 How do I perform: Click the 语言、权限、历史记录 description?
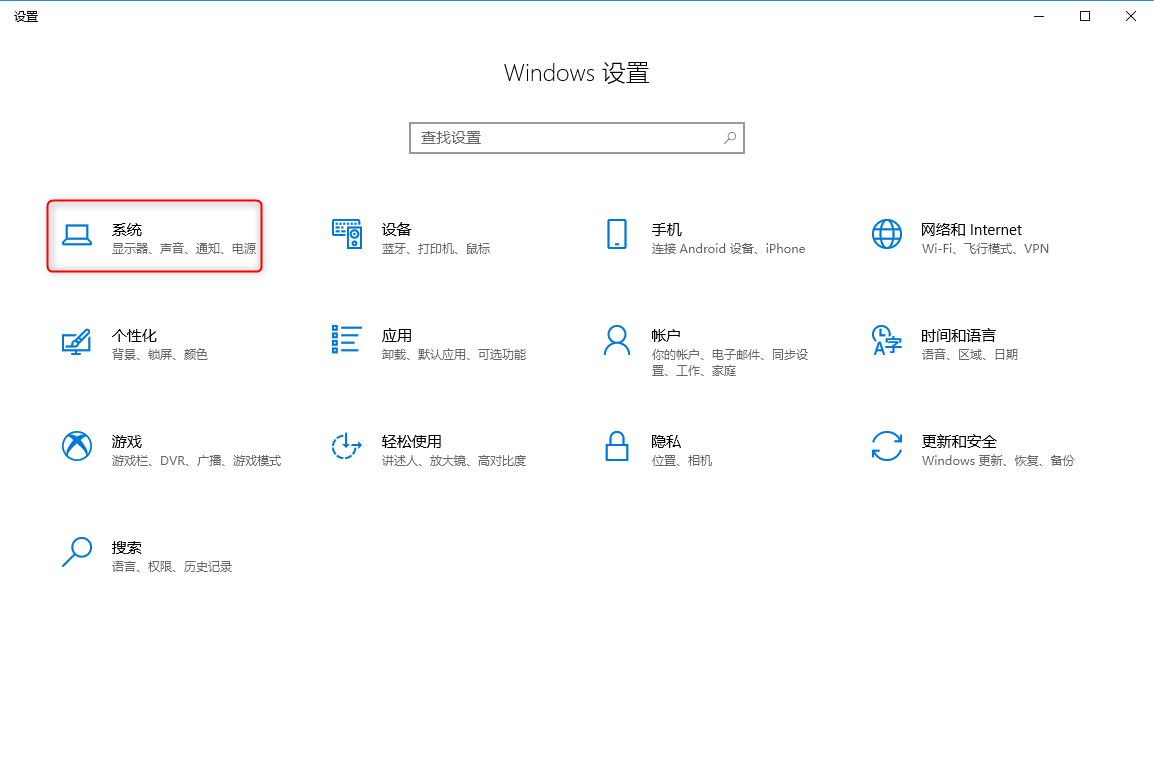(171, 567)
